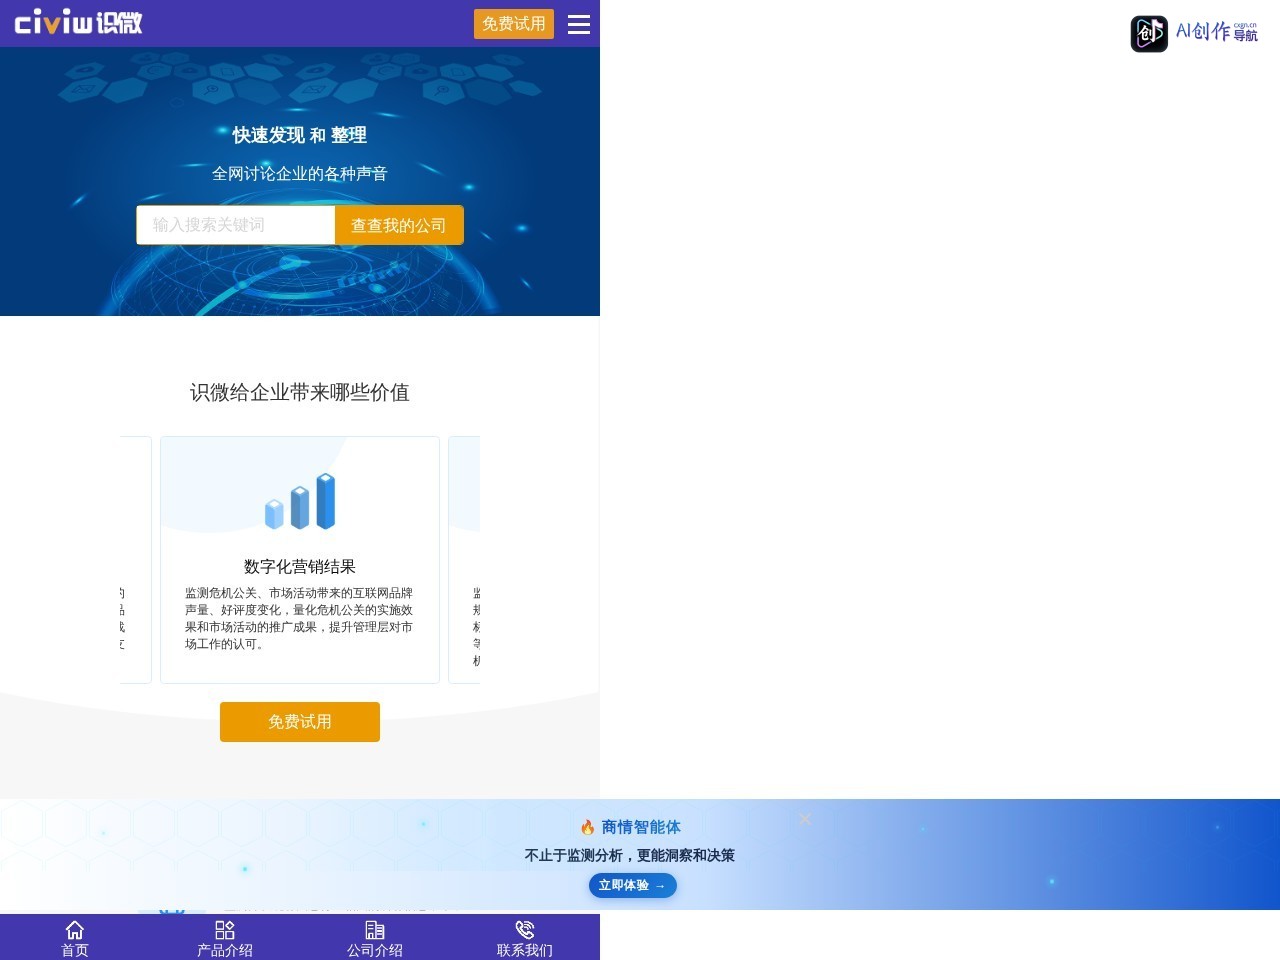Close the 商情智能体 banner
Image resolution: width=1280 pixels, height=960 pixels.
pyautogui.click(x=805, y=819)
